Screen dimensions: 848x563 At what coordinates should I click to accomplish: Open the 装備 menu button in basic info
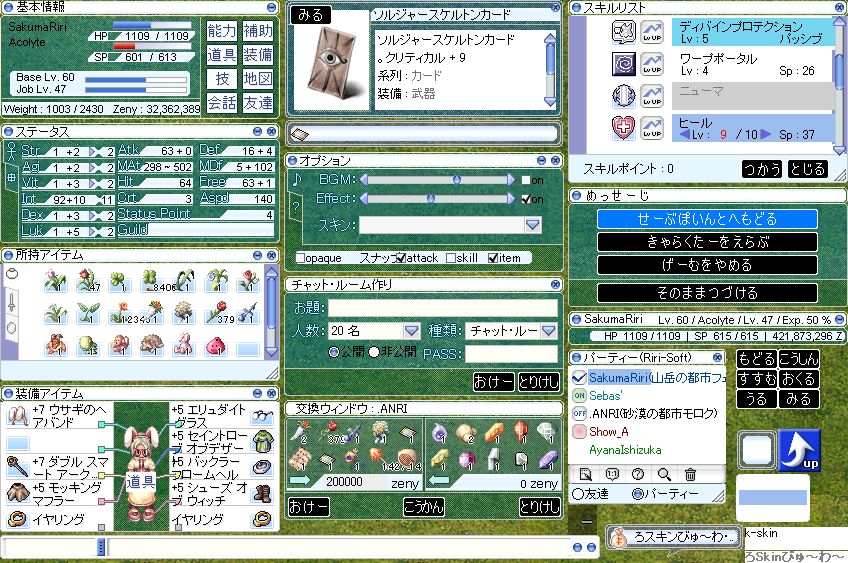[x=258, y=55]
